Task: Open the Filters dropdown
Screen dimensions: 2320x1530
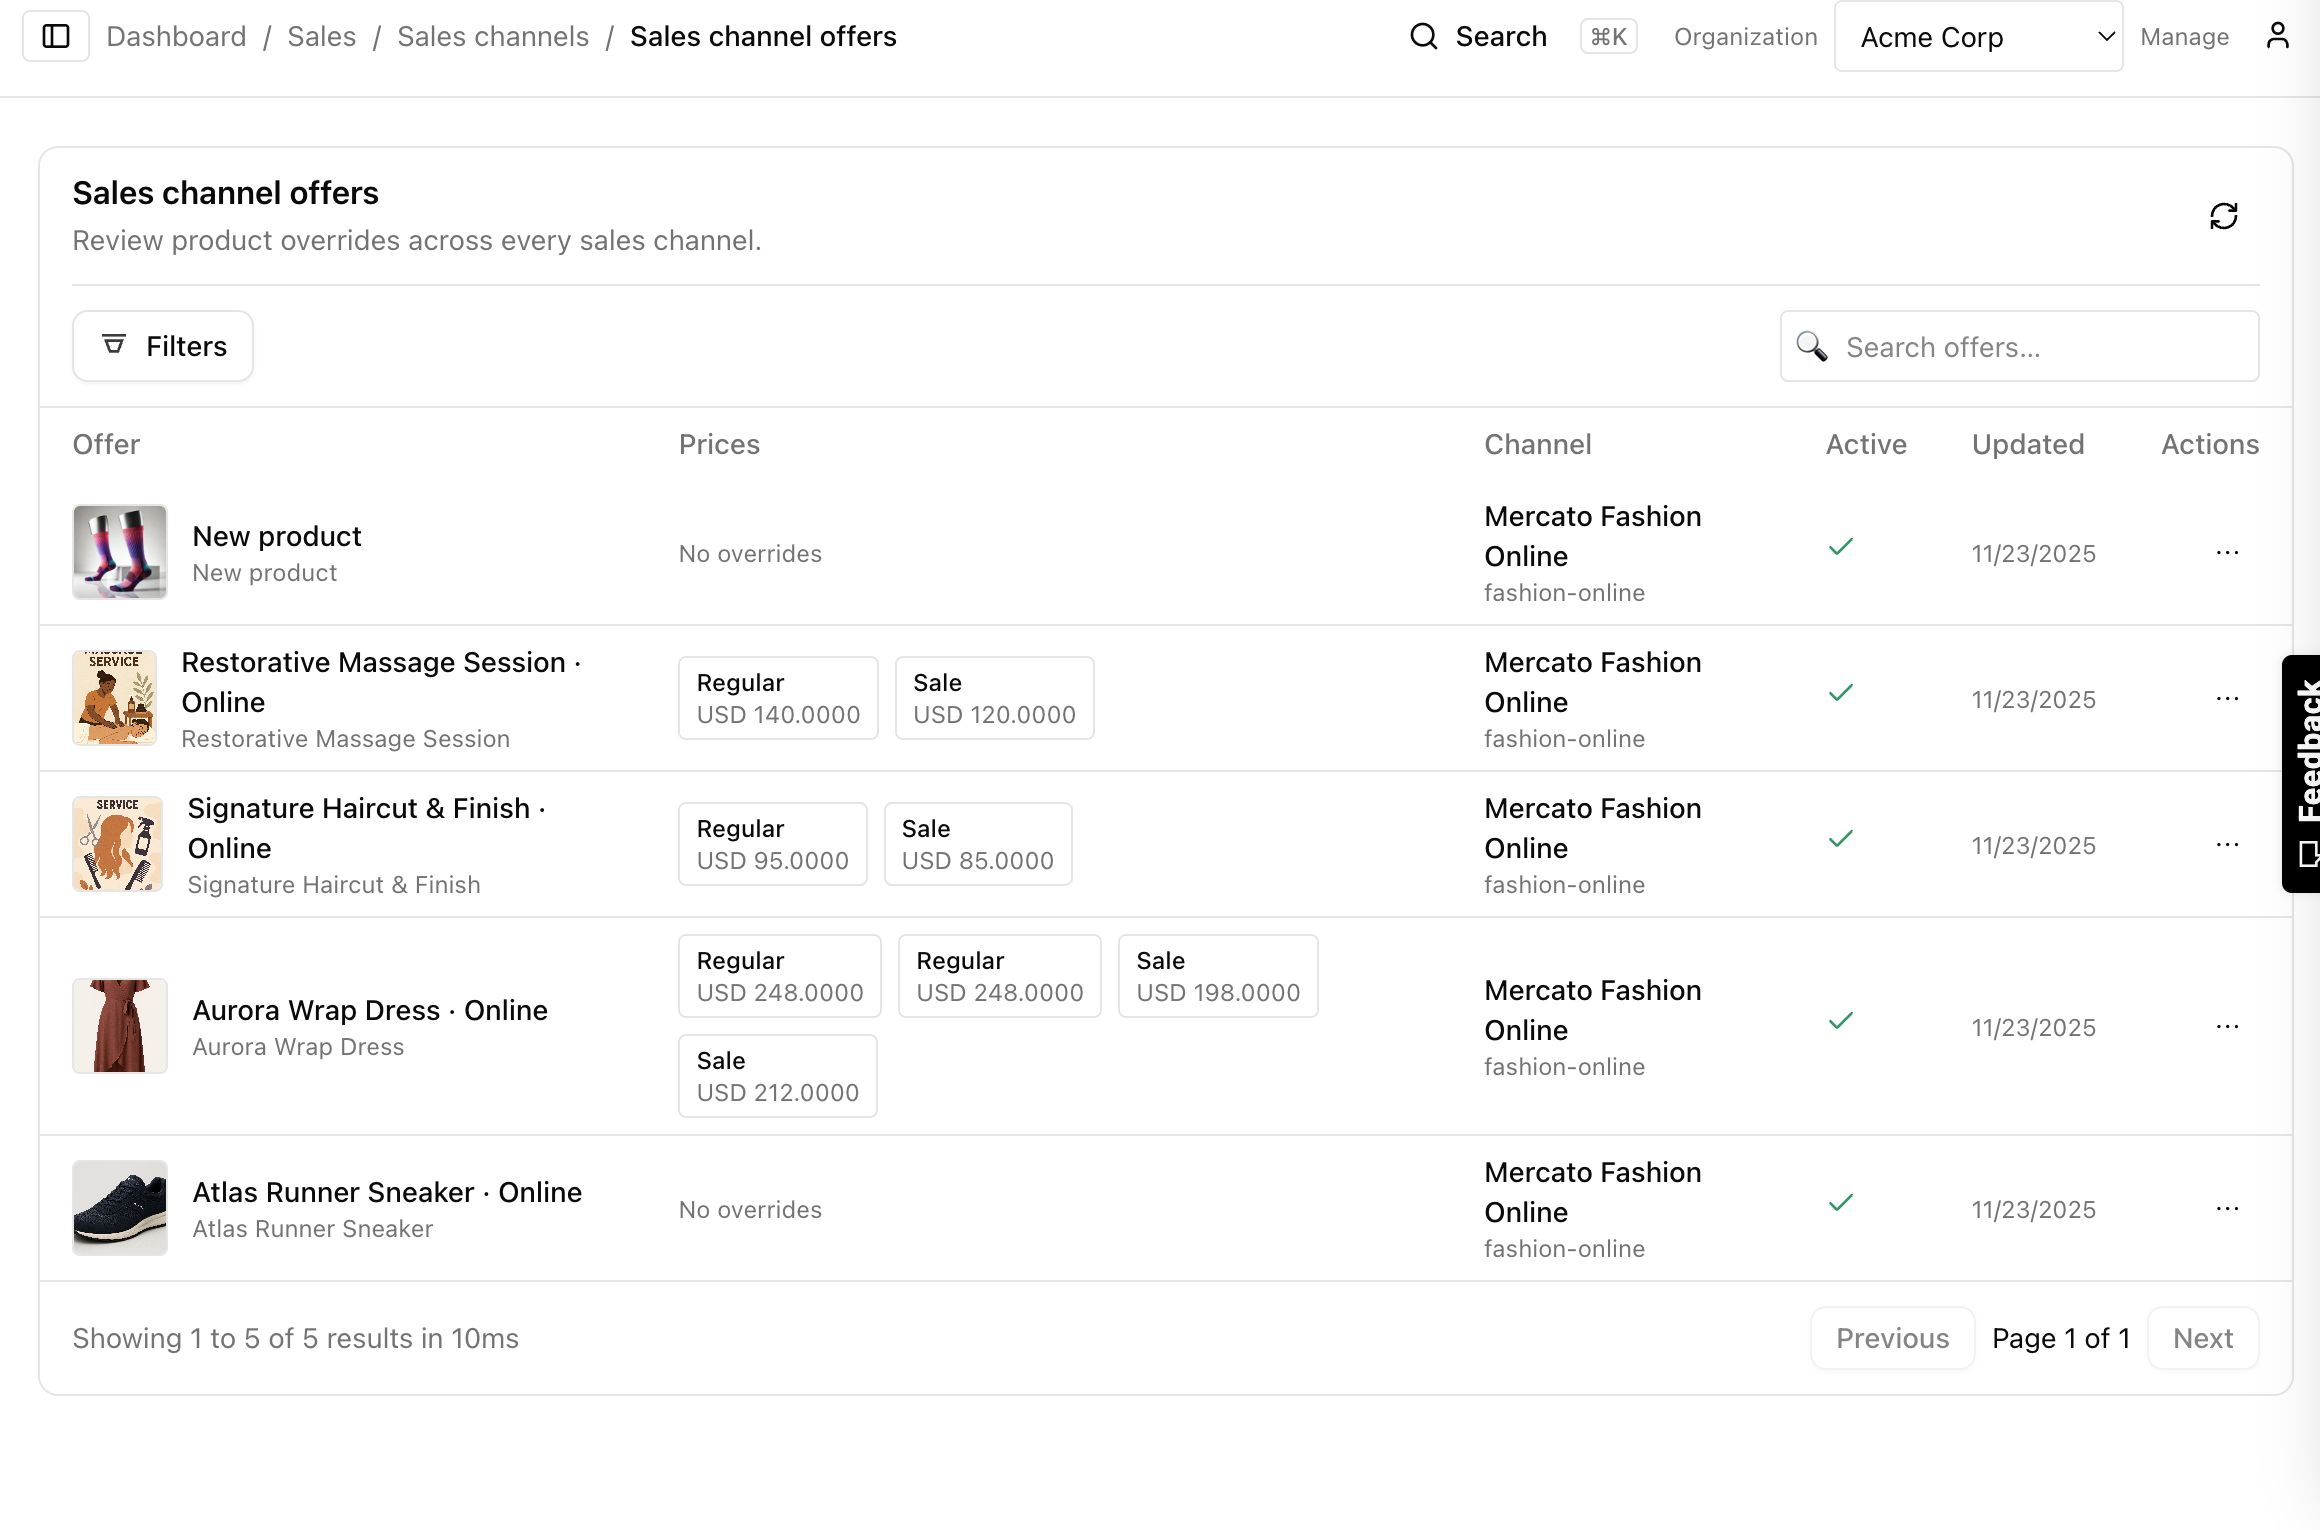Action: (162, 345)
